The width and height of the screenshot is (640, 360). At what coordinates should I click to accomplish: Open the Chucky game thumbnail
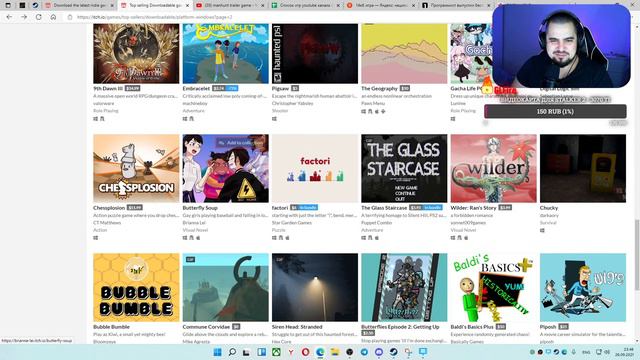(583, 168)
